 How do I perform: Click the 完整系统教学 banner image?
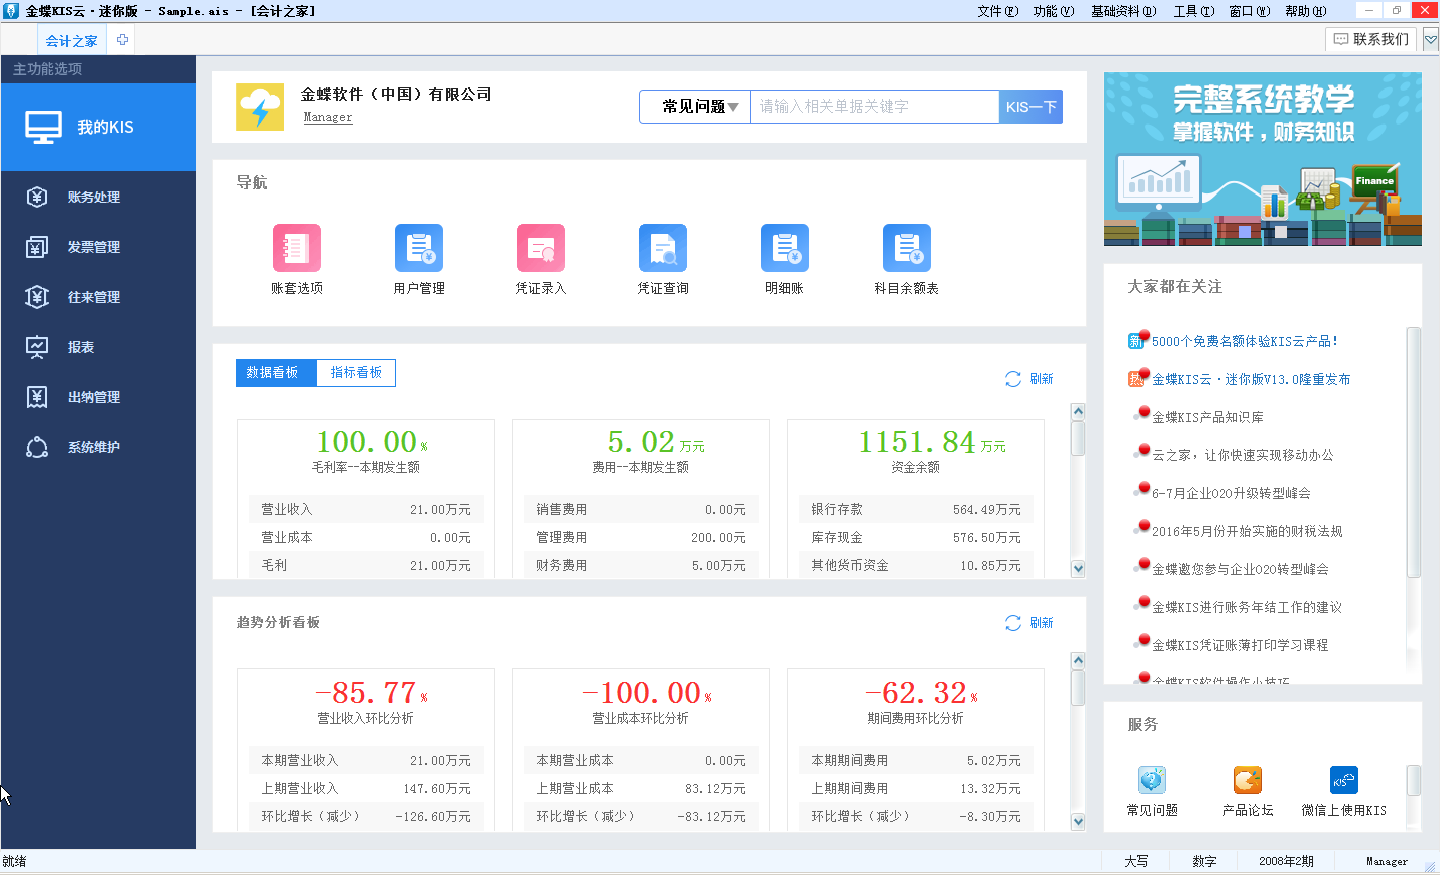coord(1262,159)
